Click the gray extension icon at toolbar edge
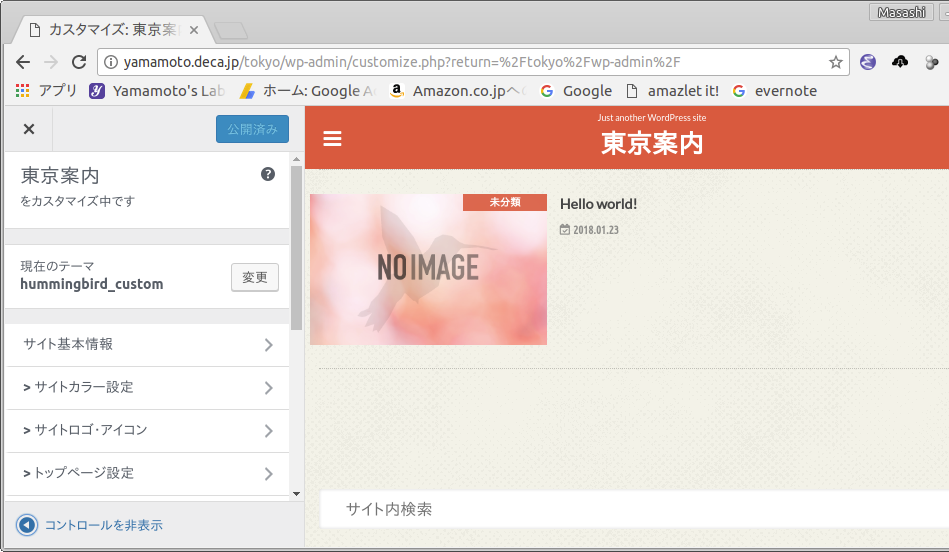Screen dimensions: 949x552 (x=932, y=62)
